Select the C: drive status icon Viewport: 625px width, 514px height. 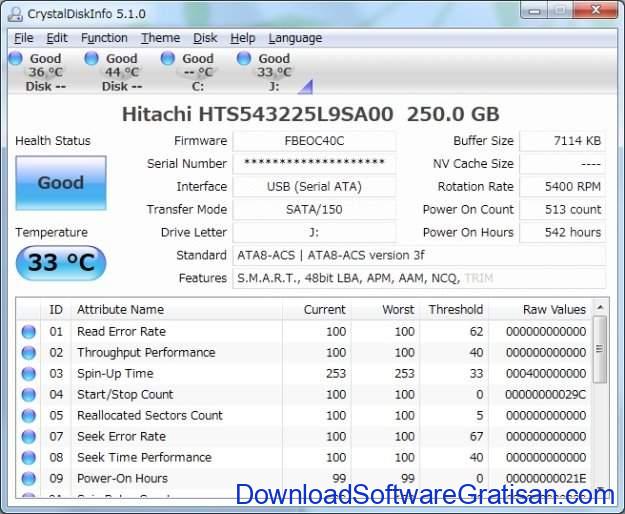(x=167, y=58)
